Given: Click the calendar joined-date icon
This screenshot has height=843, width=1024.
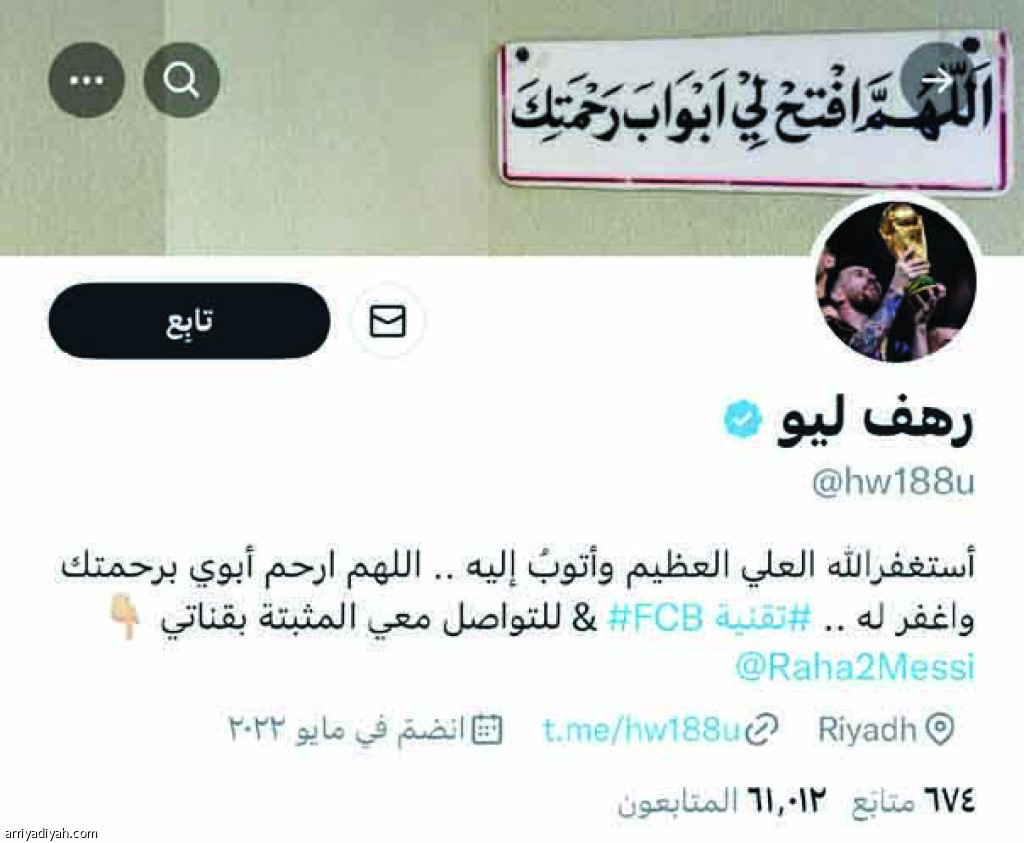Looking at the screenshot, I should [487, 729].
